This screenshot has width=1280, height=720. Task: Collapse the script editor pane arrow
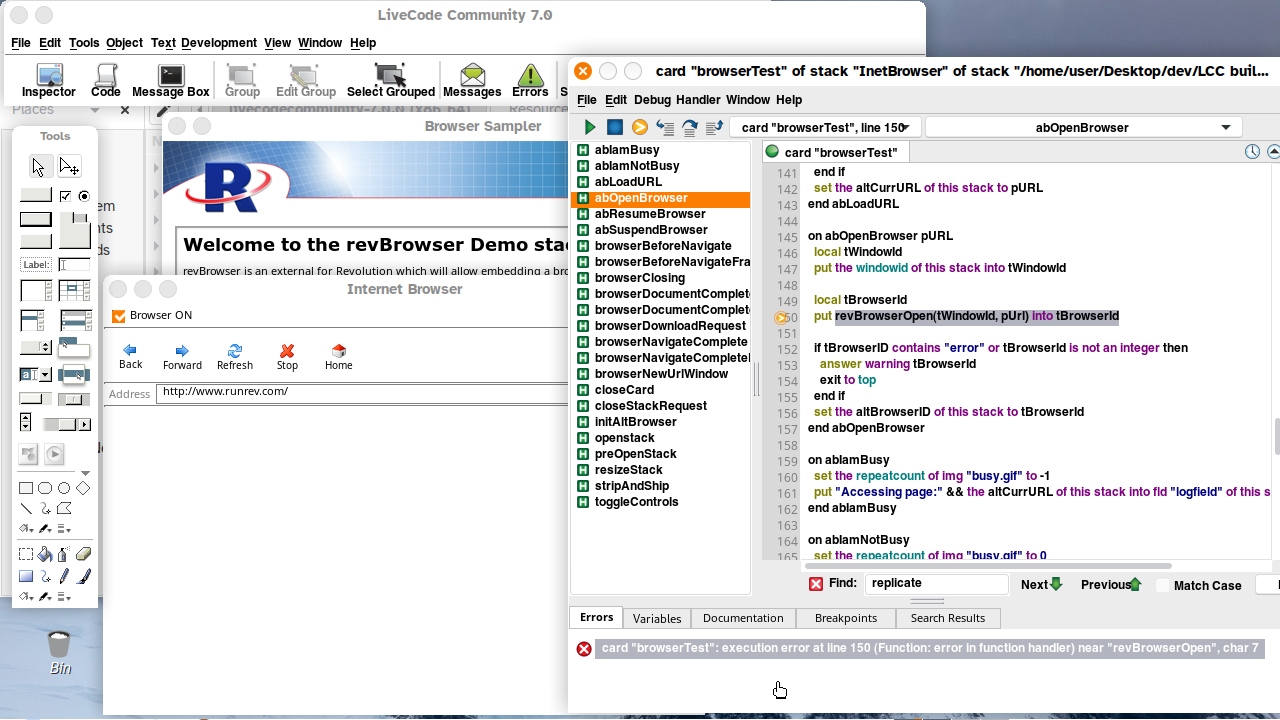(x=1273, y=152)
